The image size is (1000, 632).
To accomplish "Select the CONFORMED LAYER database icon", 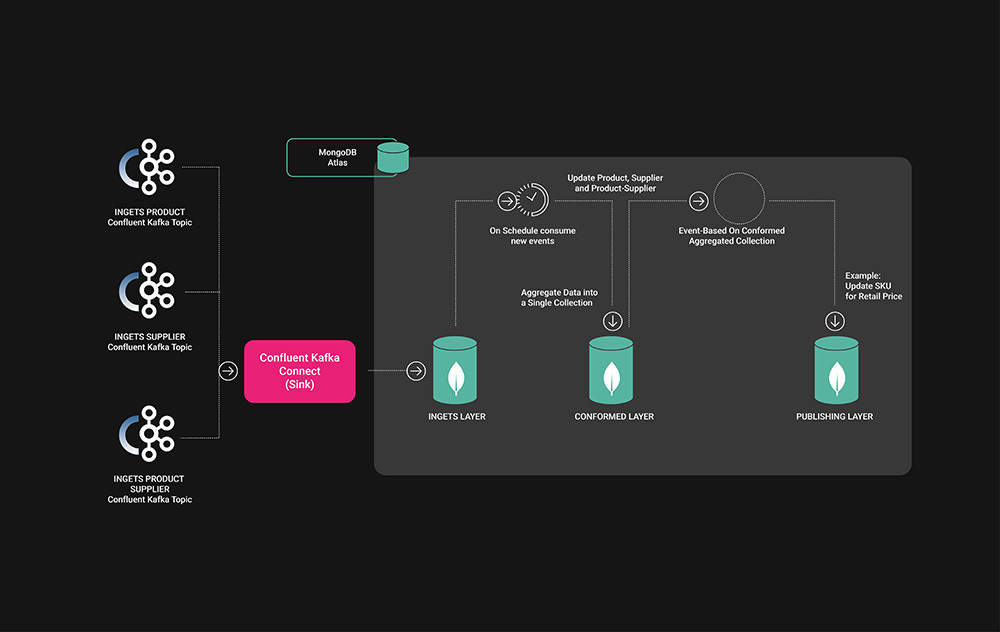I will click(611, 371).
